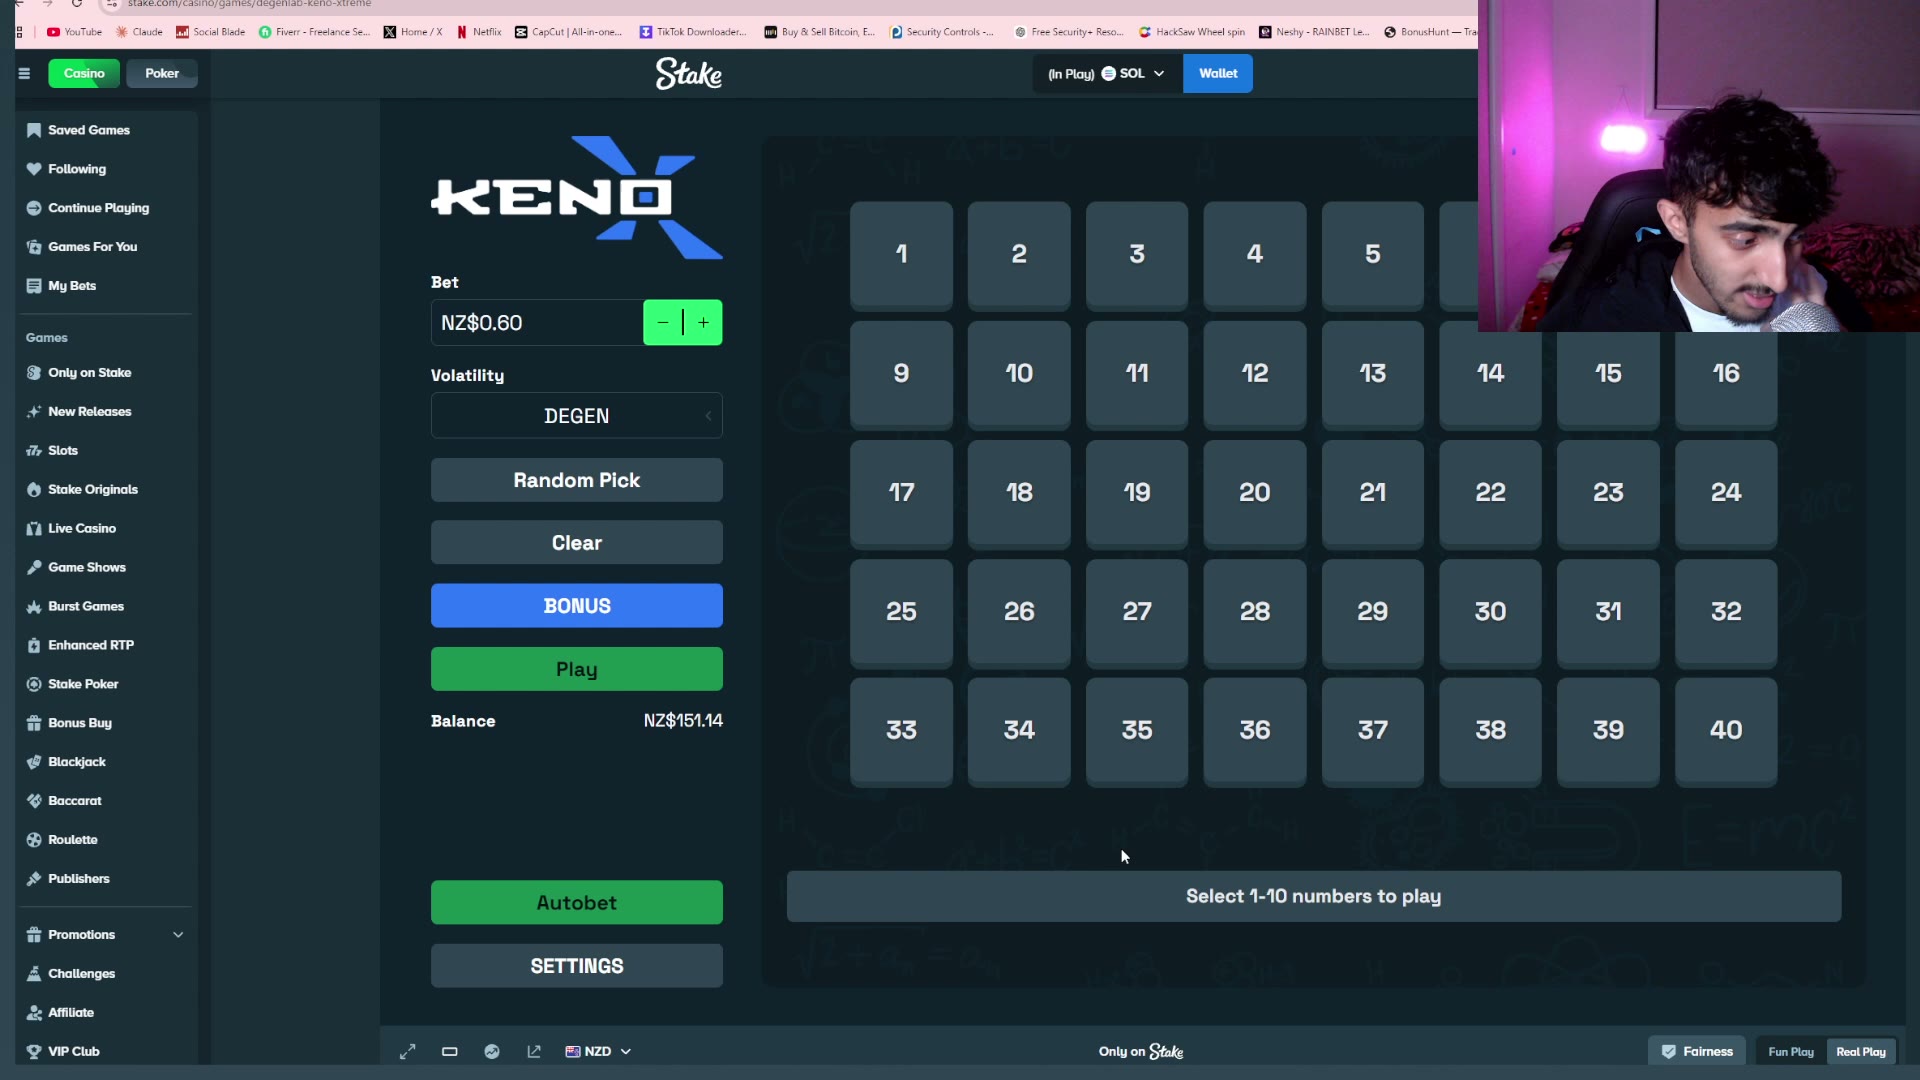This screenshot has height=1080, width=1920.
Task: Open YouTube bookmark
Action: click(75, 32)
